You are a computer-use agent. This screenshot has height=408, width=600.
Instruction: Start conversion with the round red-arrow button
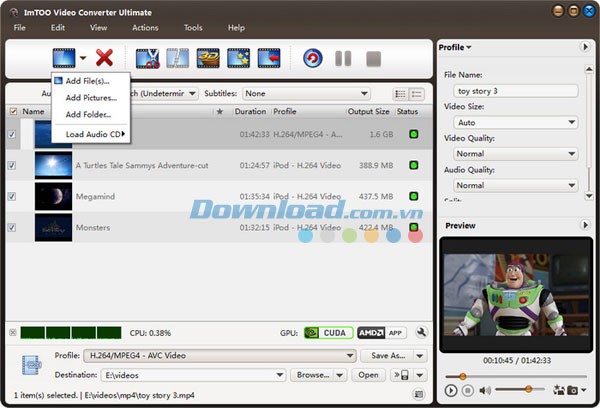(x=313, y=59)
